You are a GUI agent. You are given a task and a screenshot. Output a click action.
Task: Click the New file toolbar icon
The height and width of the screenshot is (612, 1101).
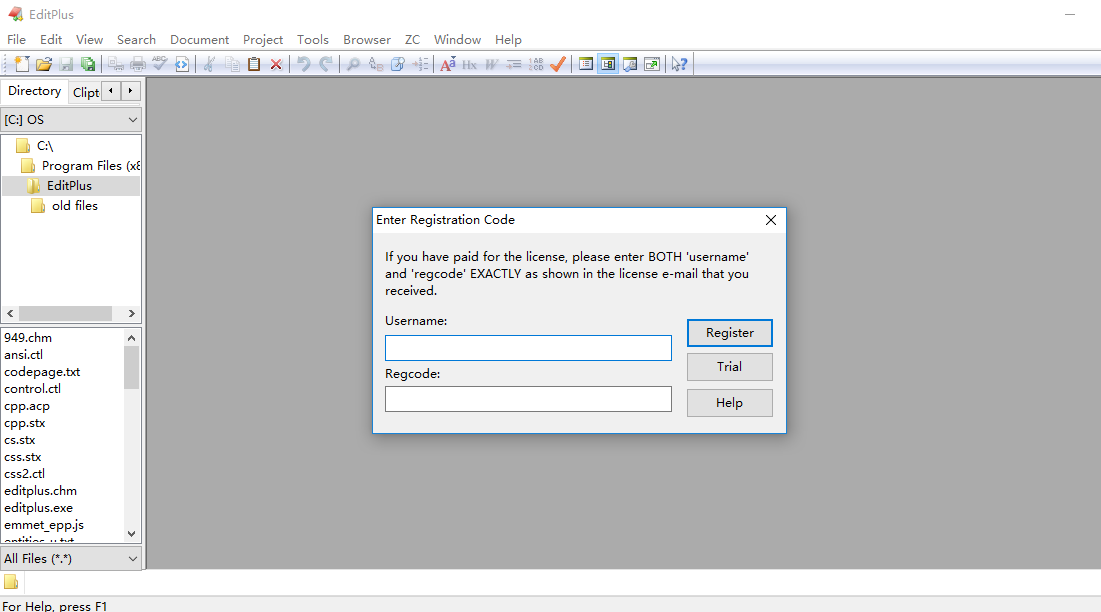[21, 64]
